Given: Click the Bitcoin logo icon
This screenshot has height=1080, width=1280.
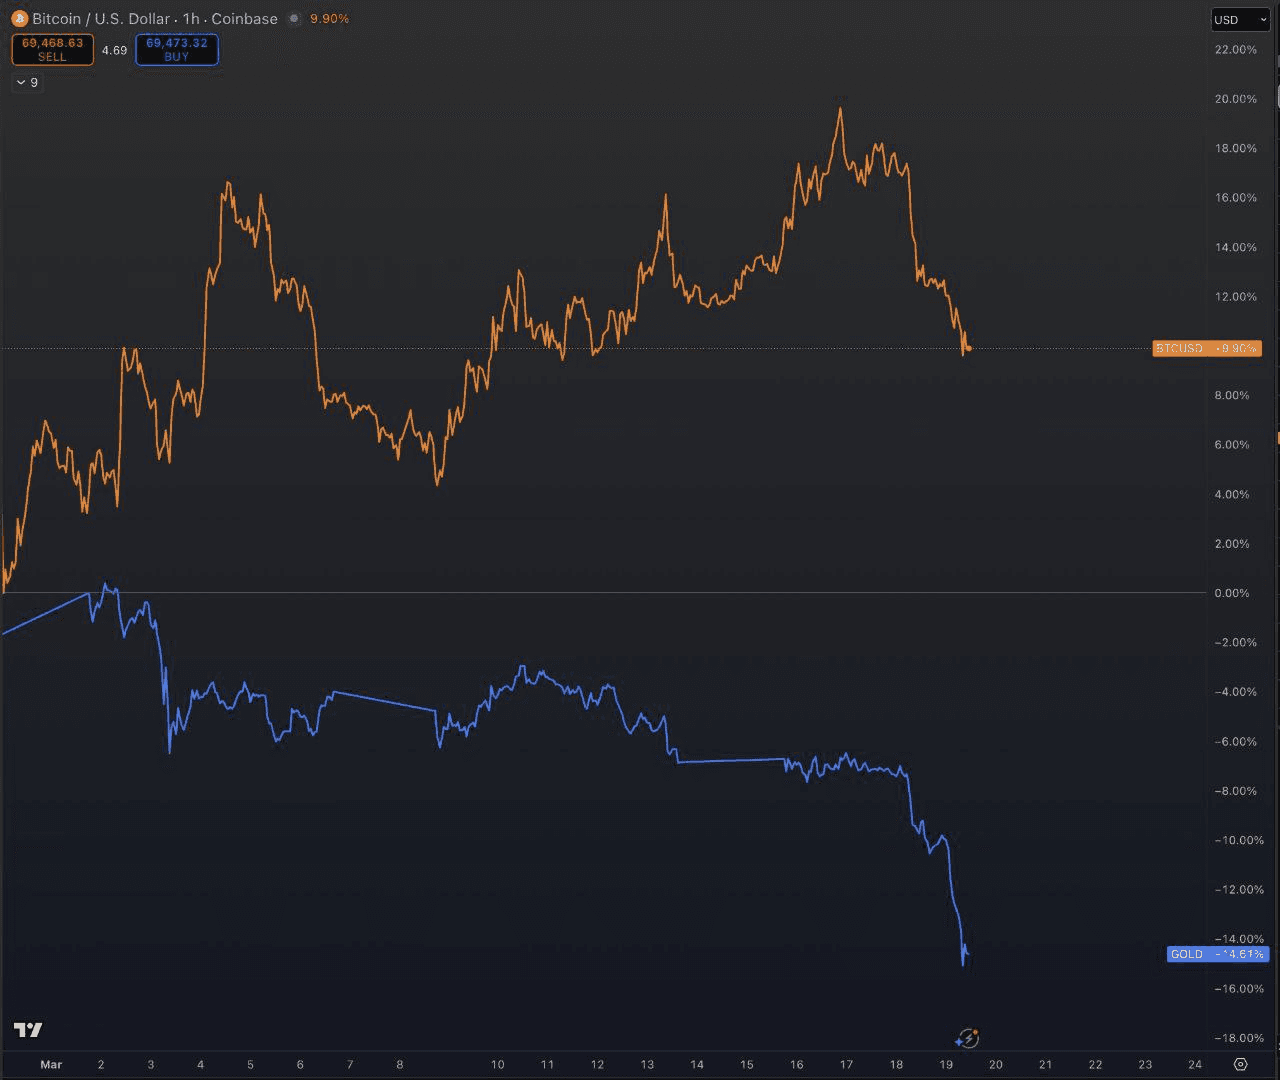Looking at the screenshot, I should pos(19,19).
